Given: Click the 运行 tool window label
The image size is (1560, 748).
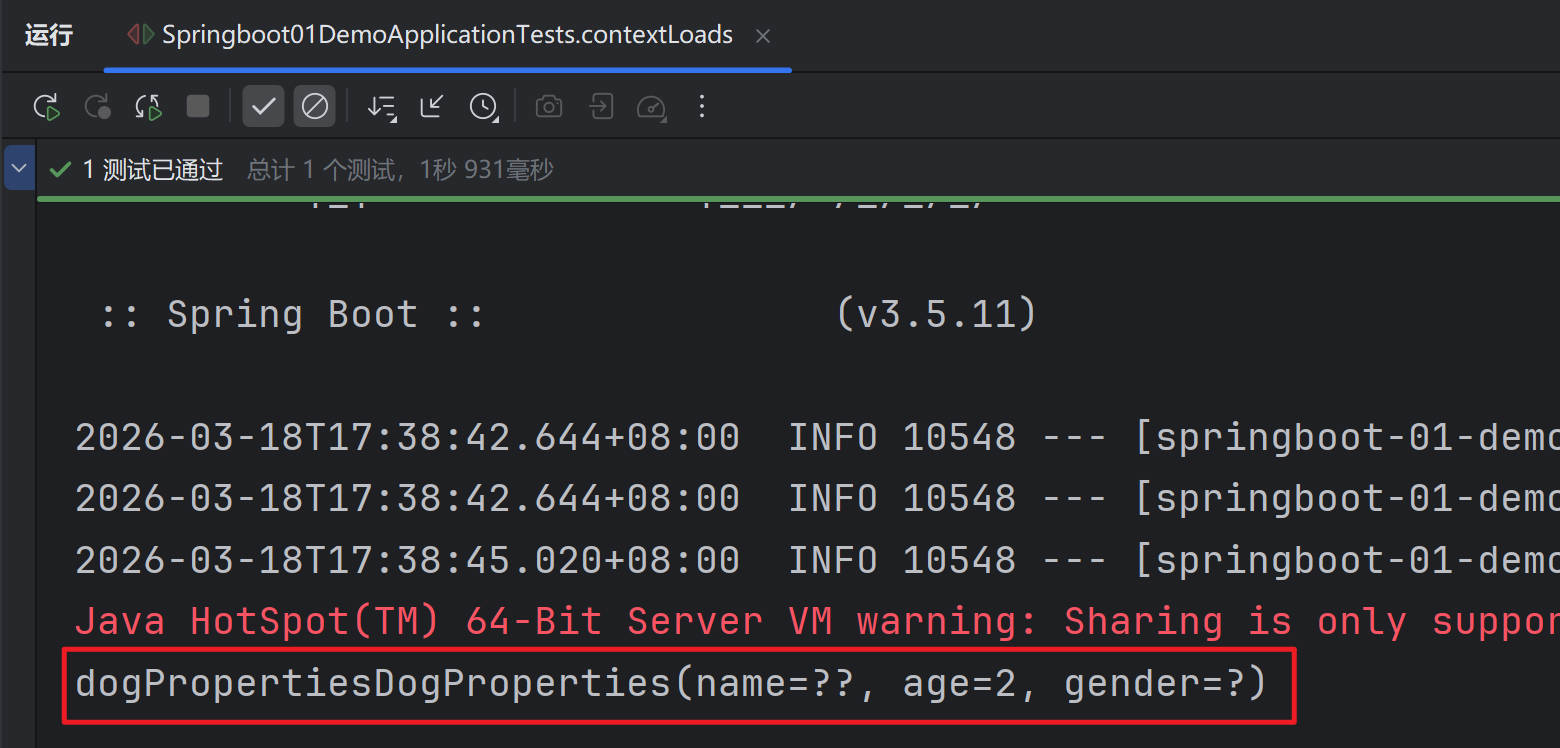Looking at the screenshot, I should pos(49,36).
